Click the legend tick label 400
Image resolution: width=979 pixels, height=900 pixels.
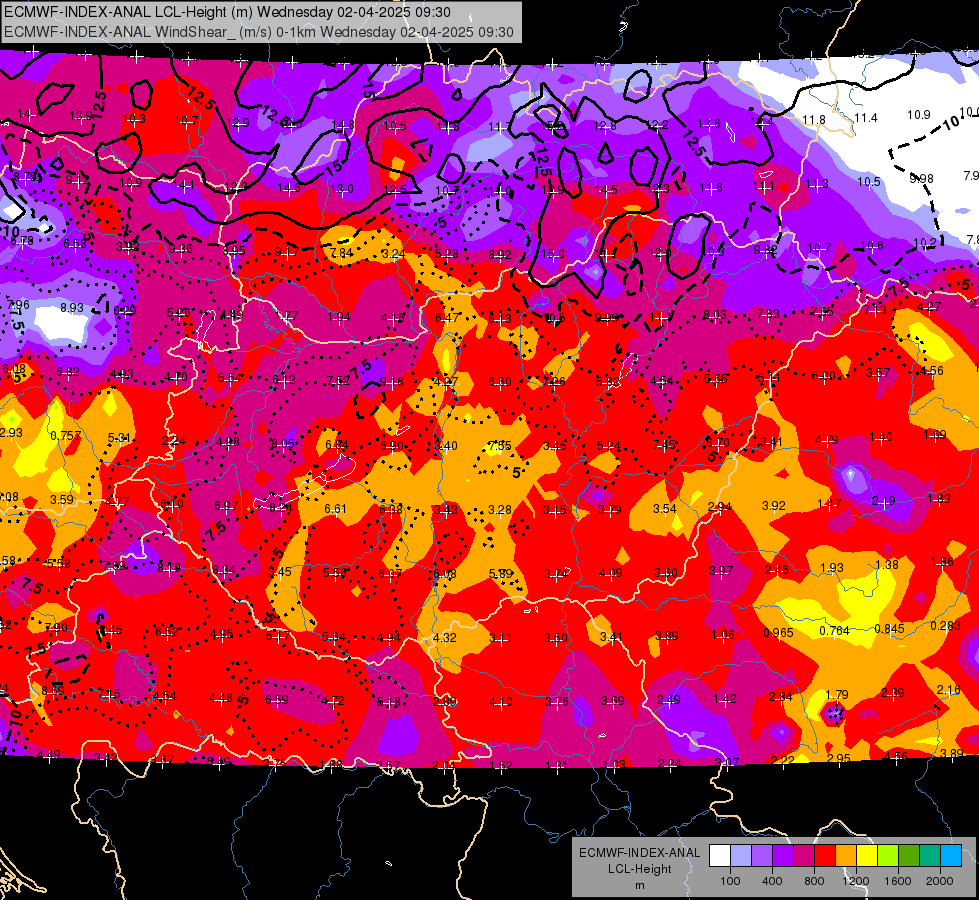coord(772,881)
